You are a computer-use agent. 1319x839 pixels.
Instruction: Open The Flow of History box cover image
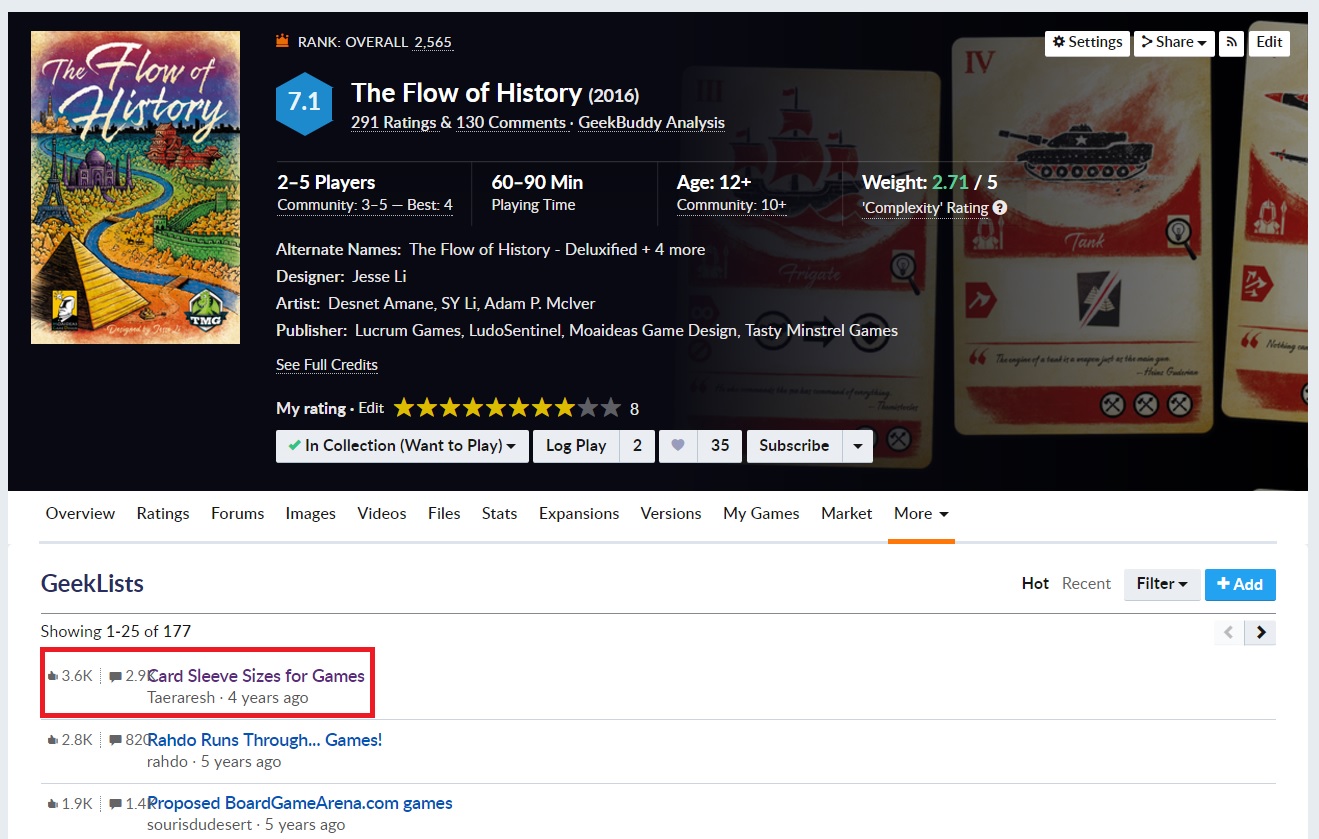click(135, 187)
